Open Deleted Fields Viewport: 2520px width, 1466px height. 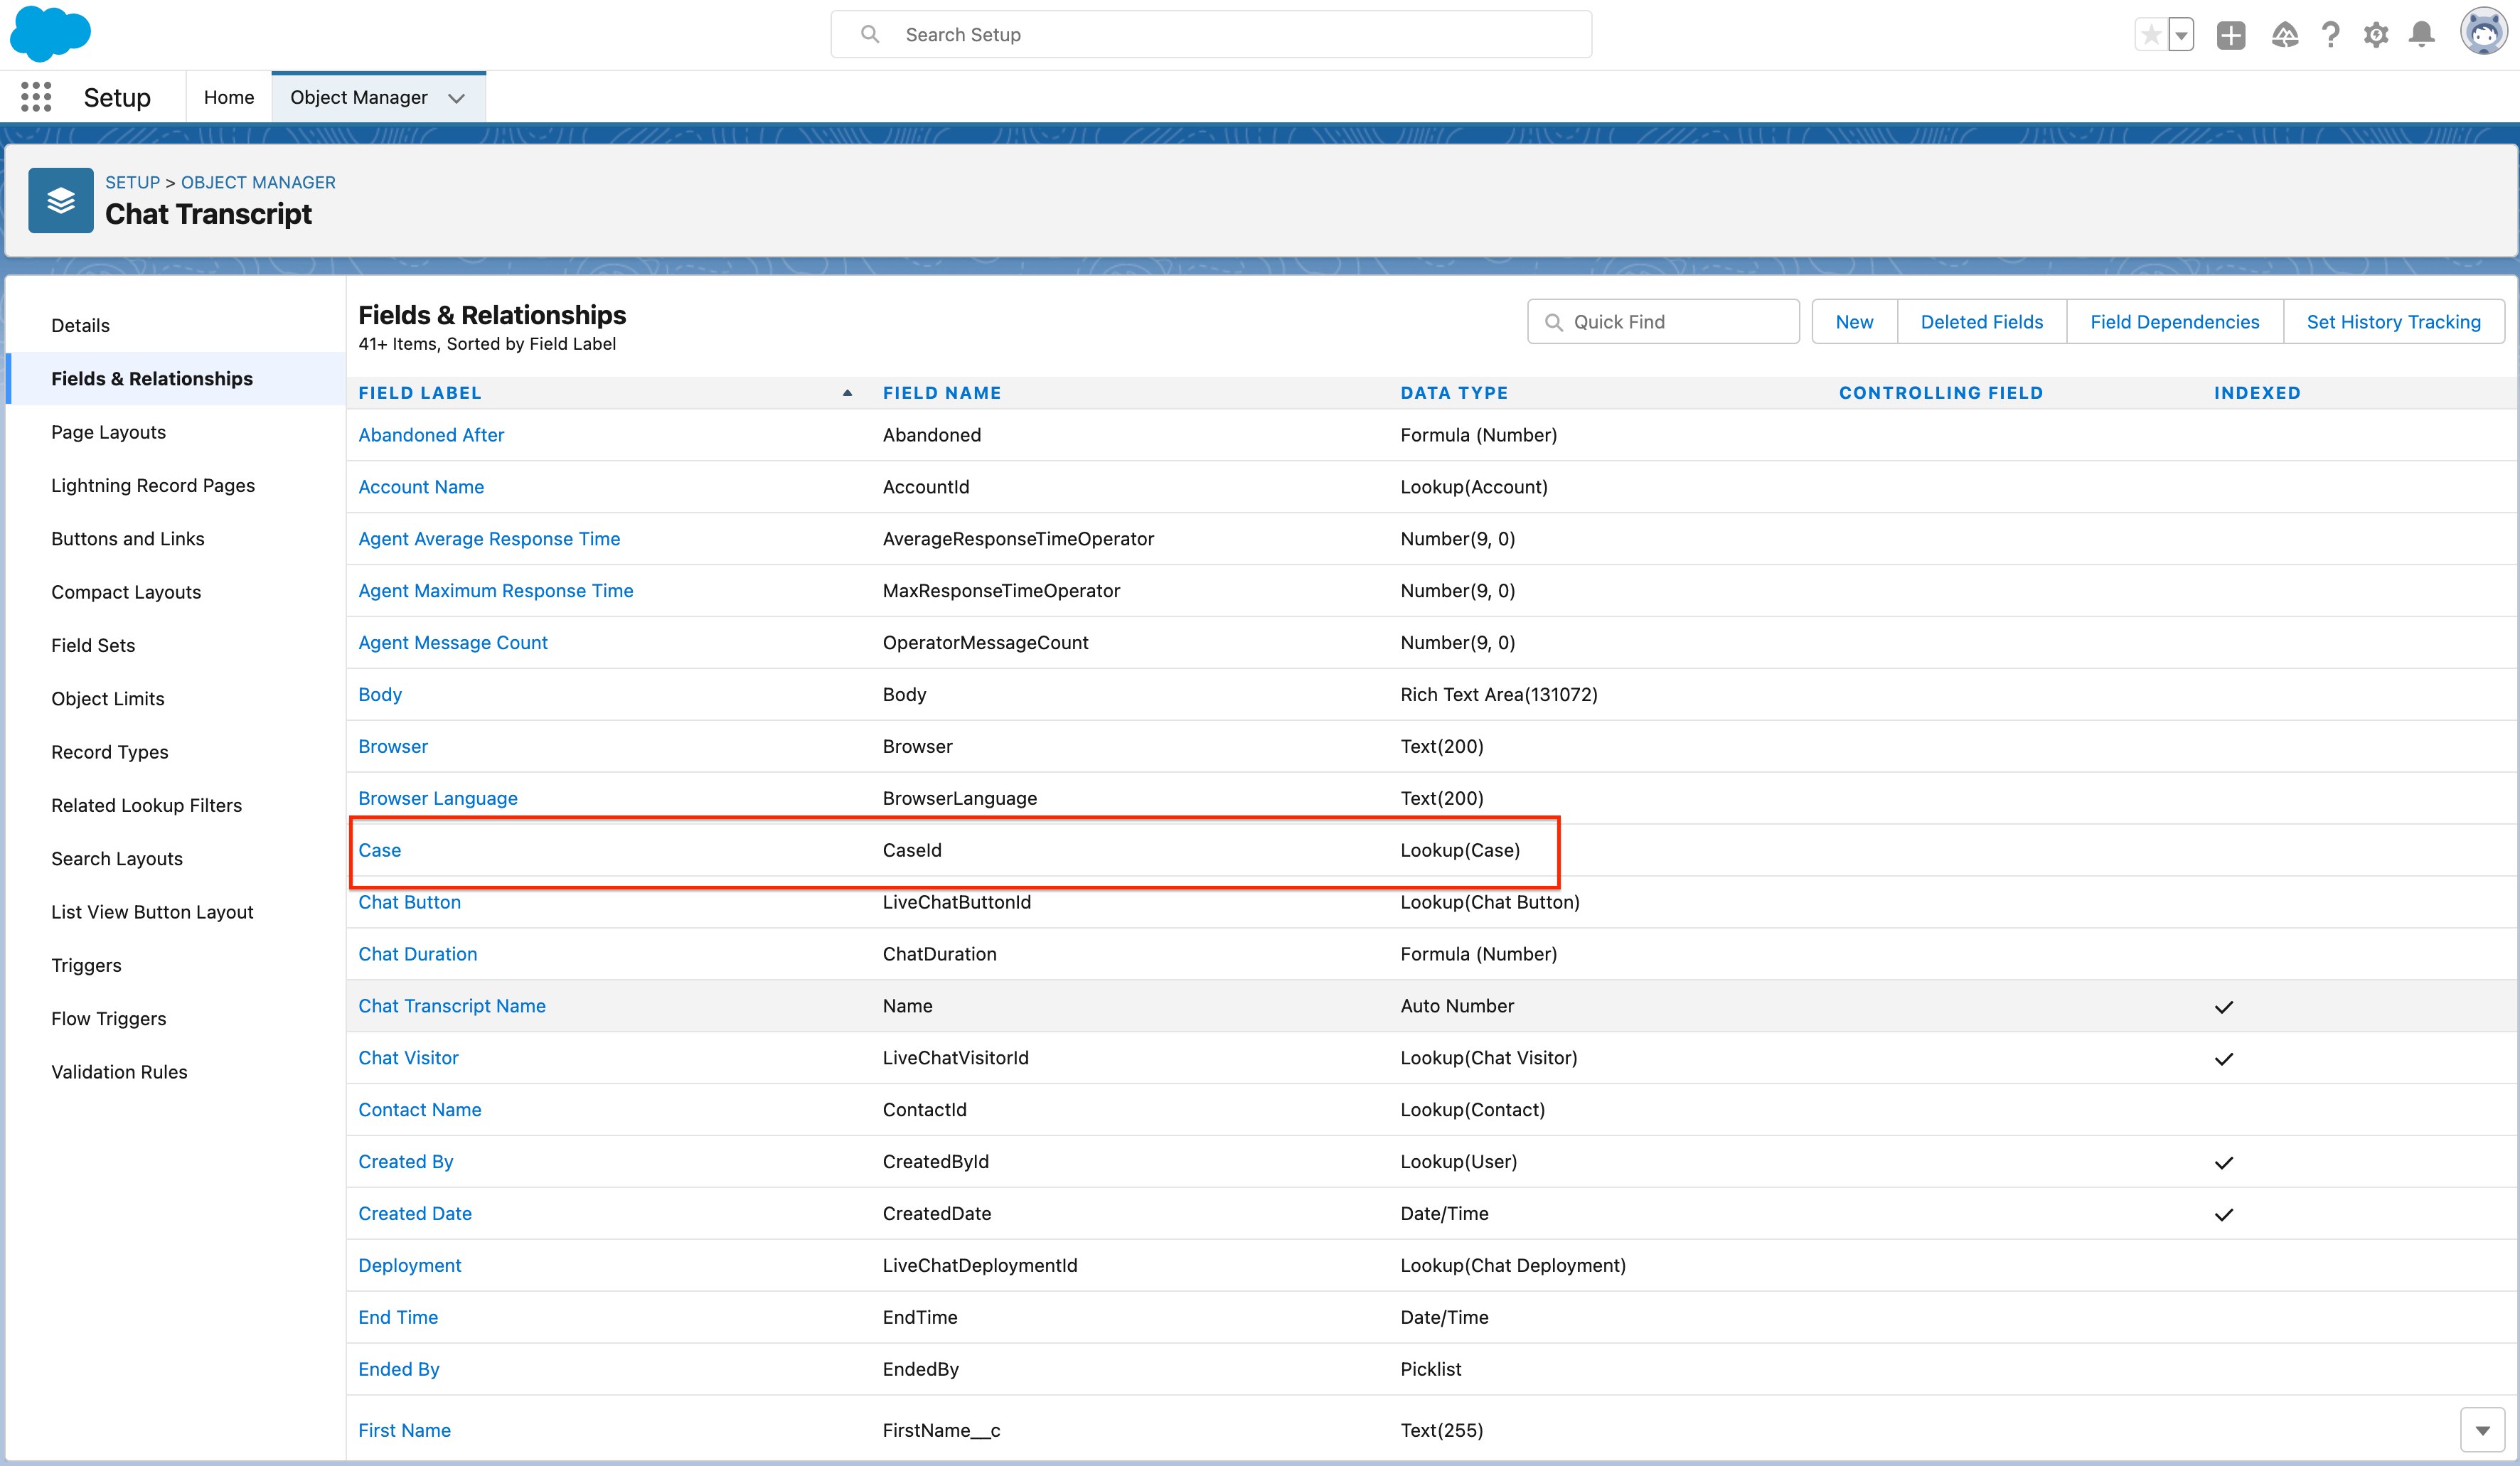coord(1981,322)
